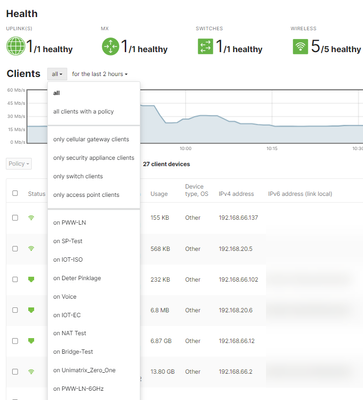The height and width of the screenshot is (400, 363).
Task: Click wireless status icon for client 192.168.66.2
Action: pyautogui.click(x=31, y=371)
